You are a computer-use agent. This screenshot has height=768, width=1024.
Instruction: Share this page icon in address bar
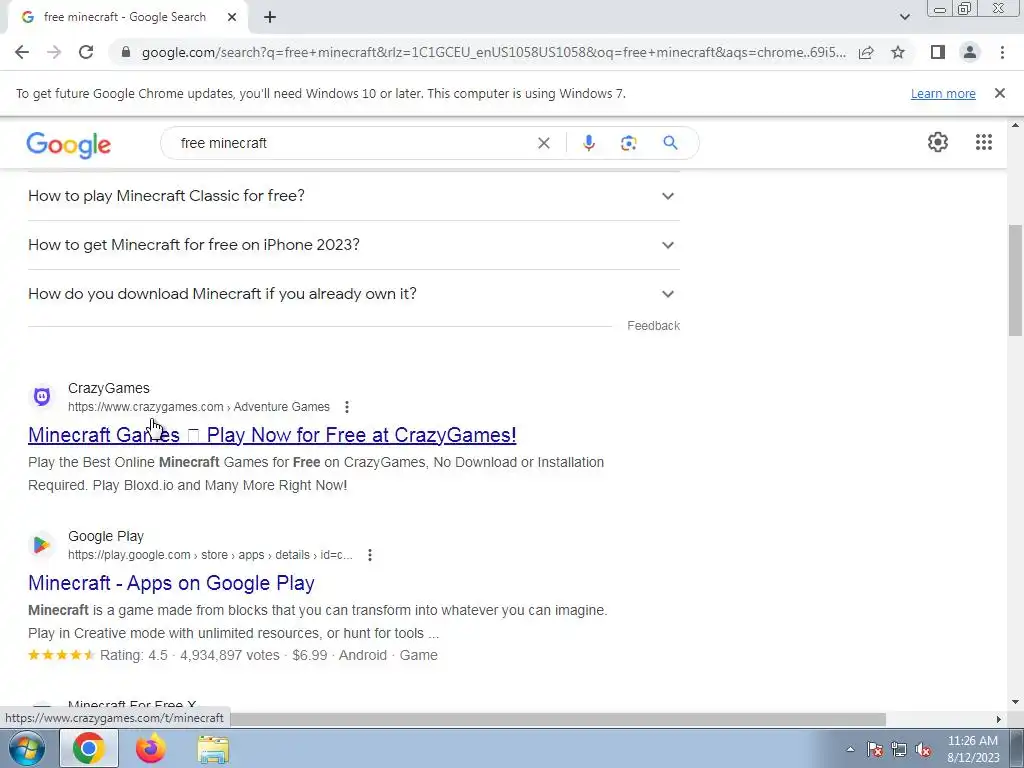866,52
